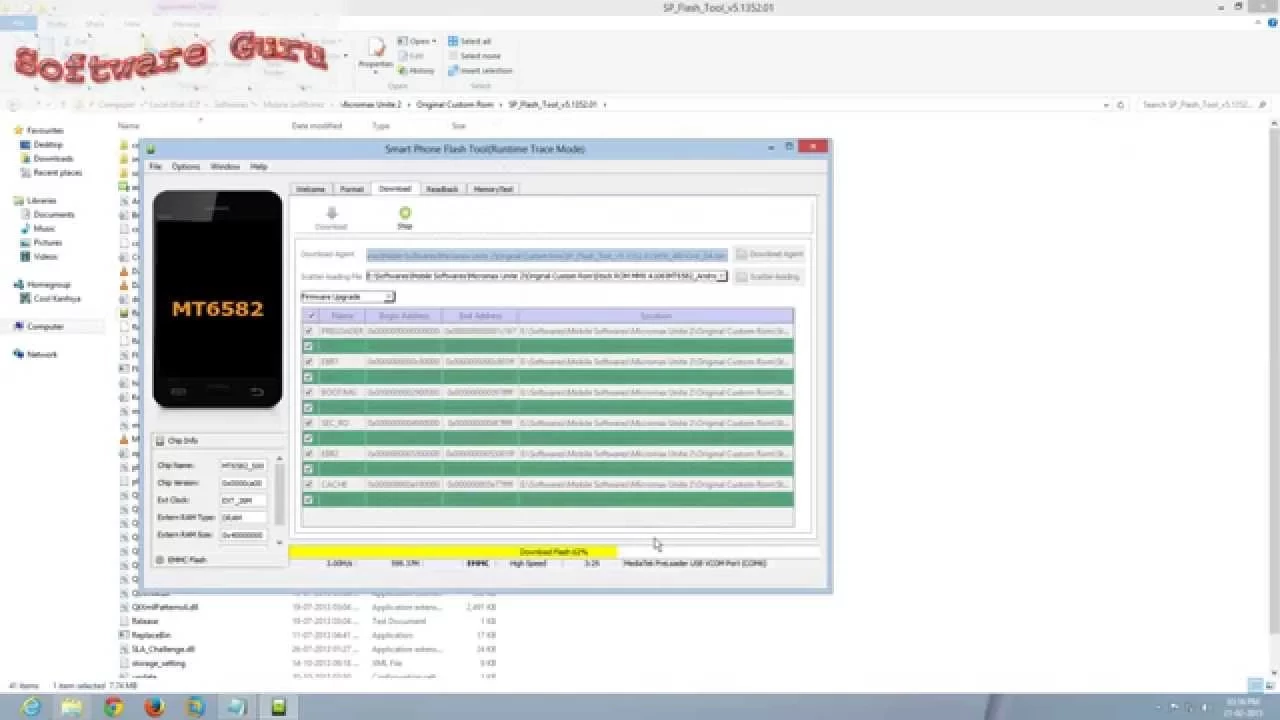Open the Welcome tab

(x=310, y=189)
